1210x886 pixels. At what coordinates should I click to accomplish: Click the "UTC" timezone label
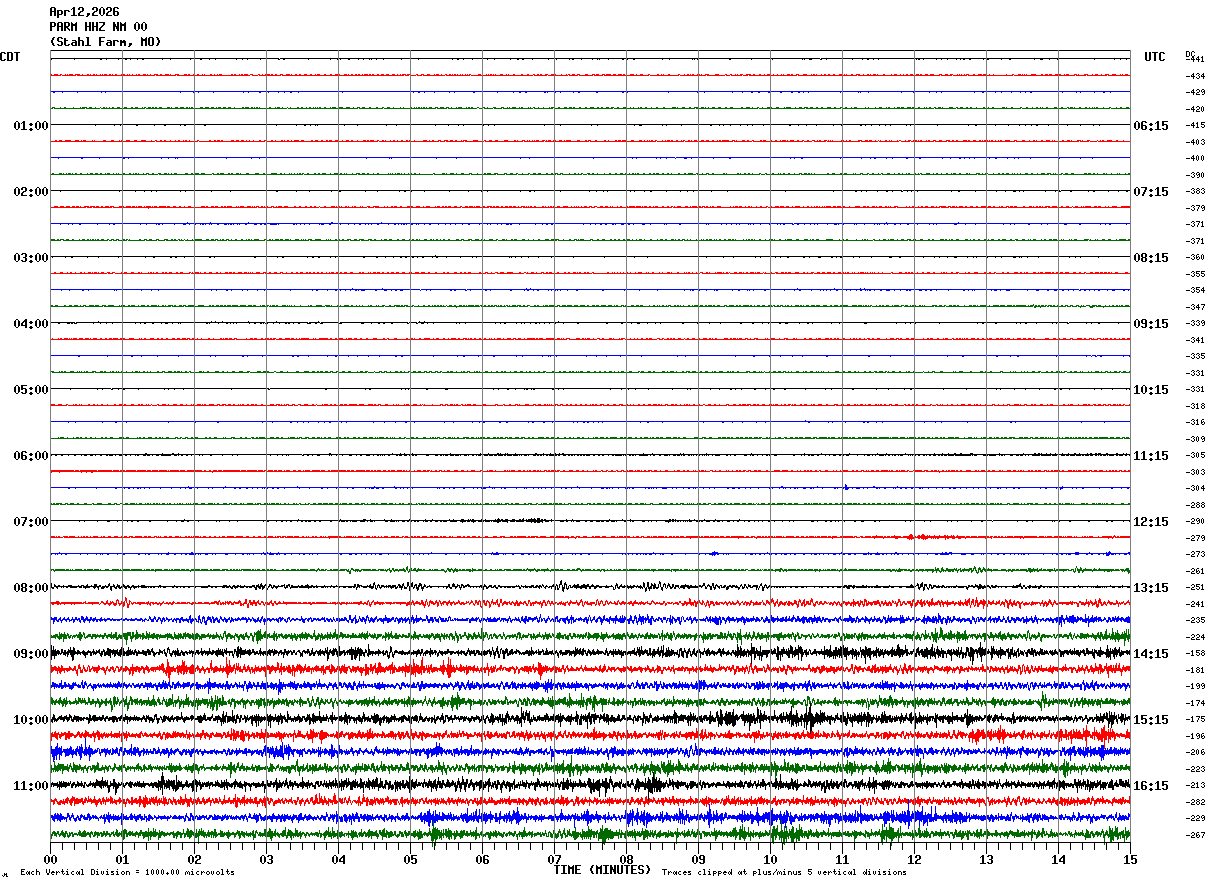tap(1155, 57)
